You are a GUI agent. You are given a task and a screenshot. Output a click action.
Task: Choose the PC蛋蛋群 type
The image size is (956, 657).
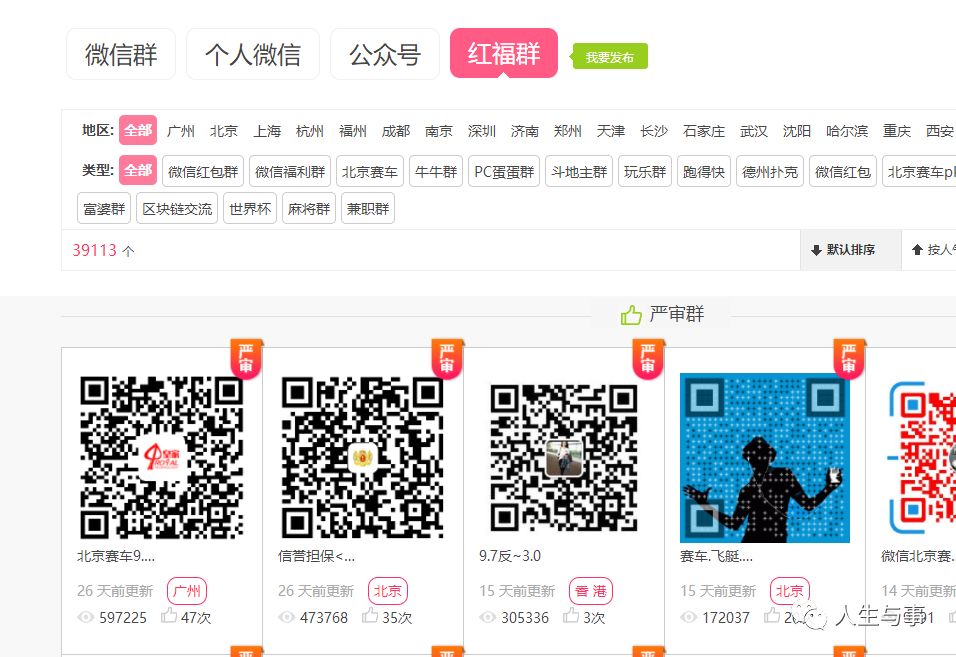[x=504, y=171]
